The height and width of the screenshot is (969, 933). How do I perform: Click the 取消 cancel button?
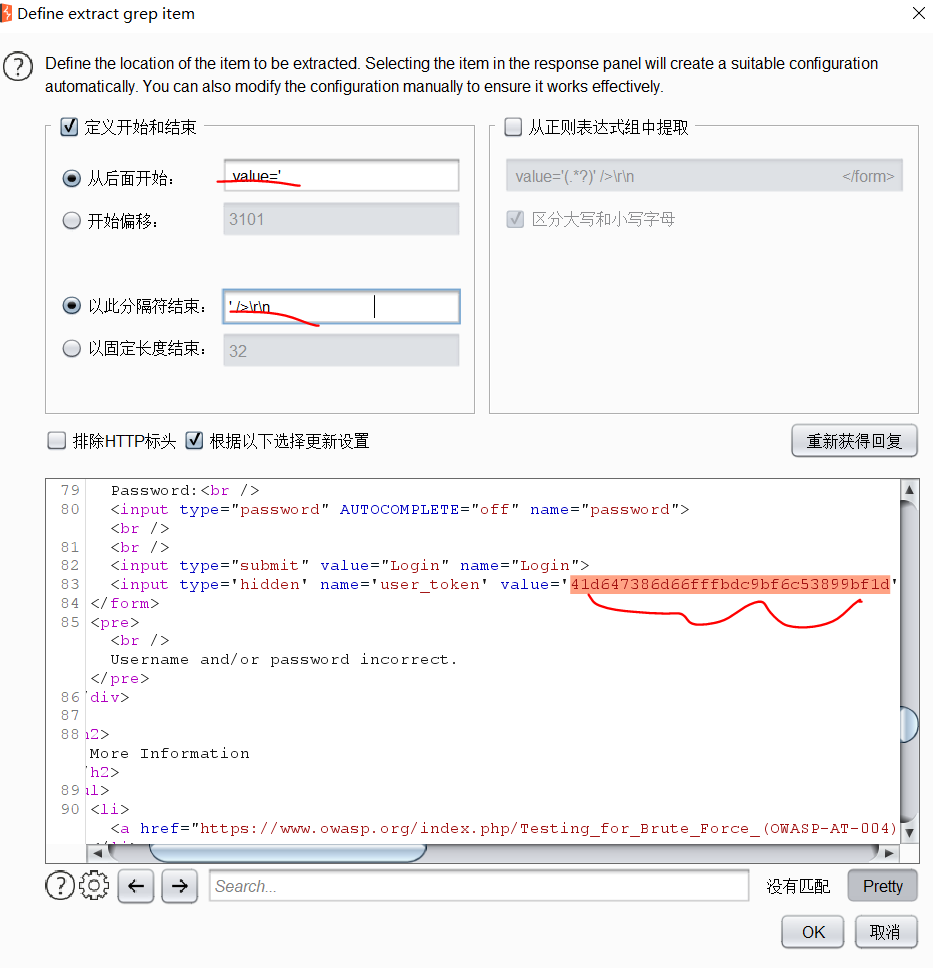(885, 932)
